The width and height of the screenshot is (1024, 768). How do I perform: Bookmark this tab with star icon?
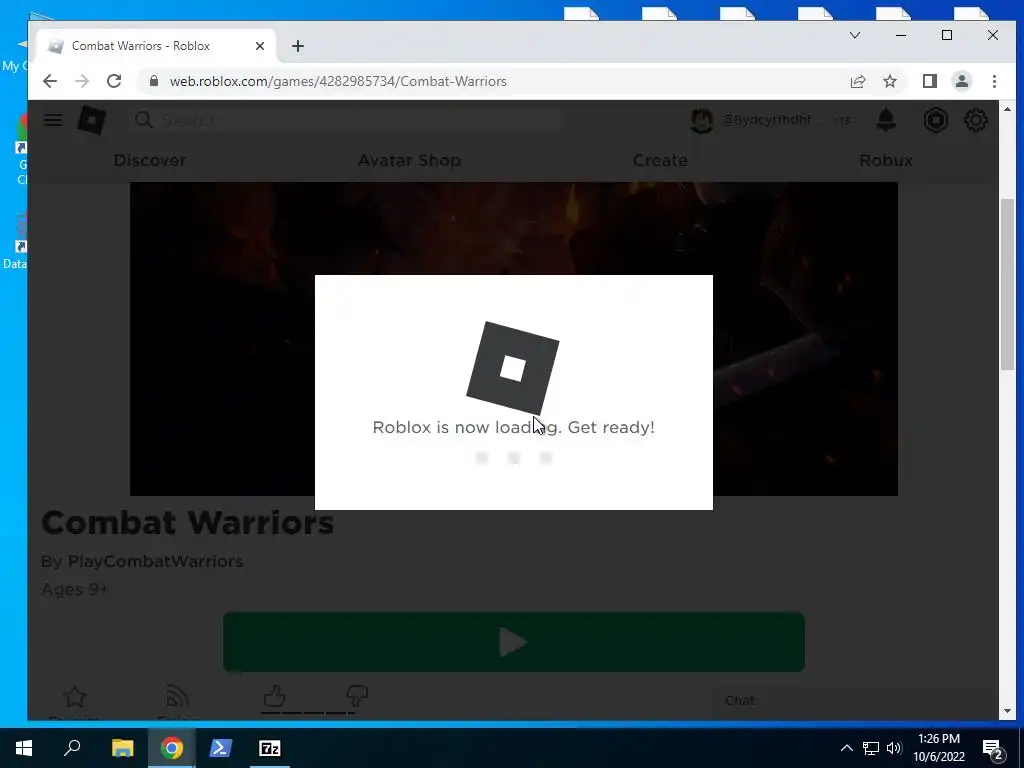pyautogui.click(x=889, y=81)
